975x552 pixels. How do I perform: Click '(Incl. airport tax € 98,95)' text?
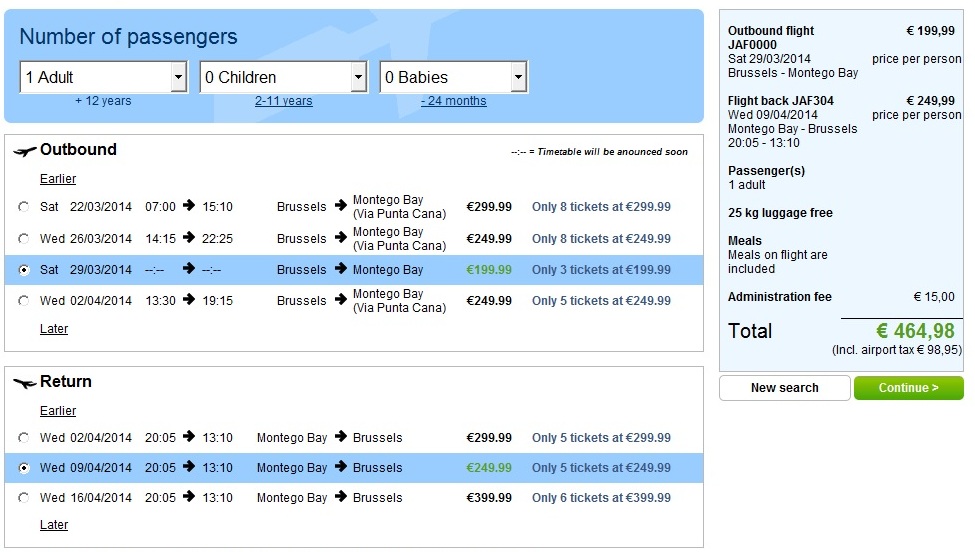tap(897, 350)
